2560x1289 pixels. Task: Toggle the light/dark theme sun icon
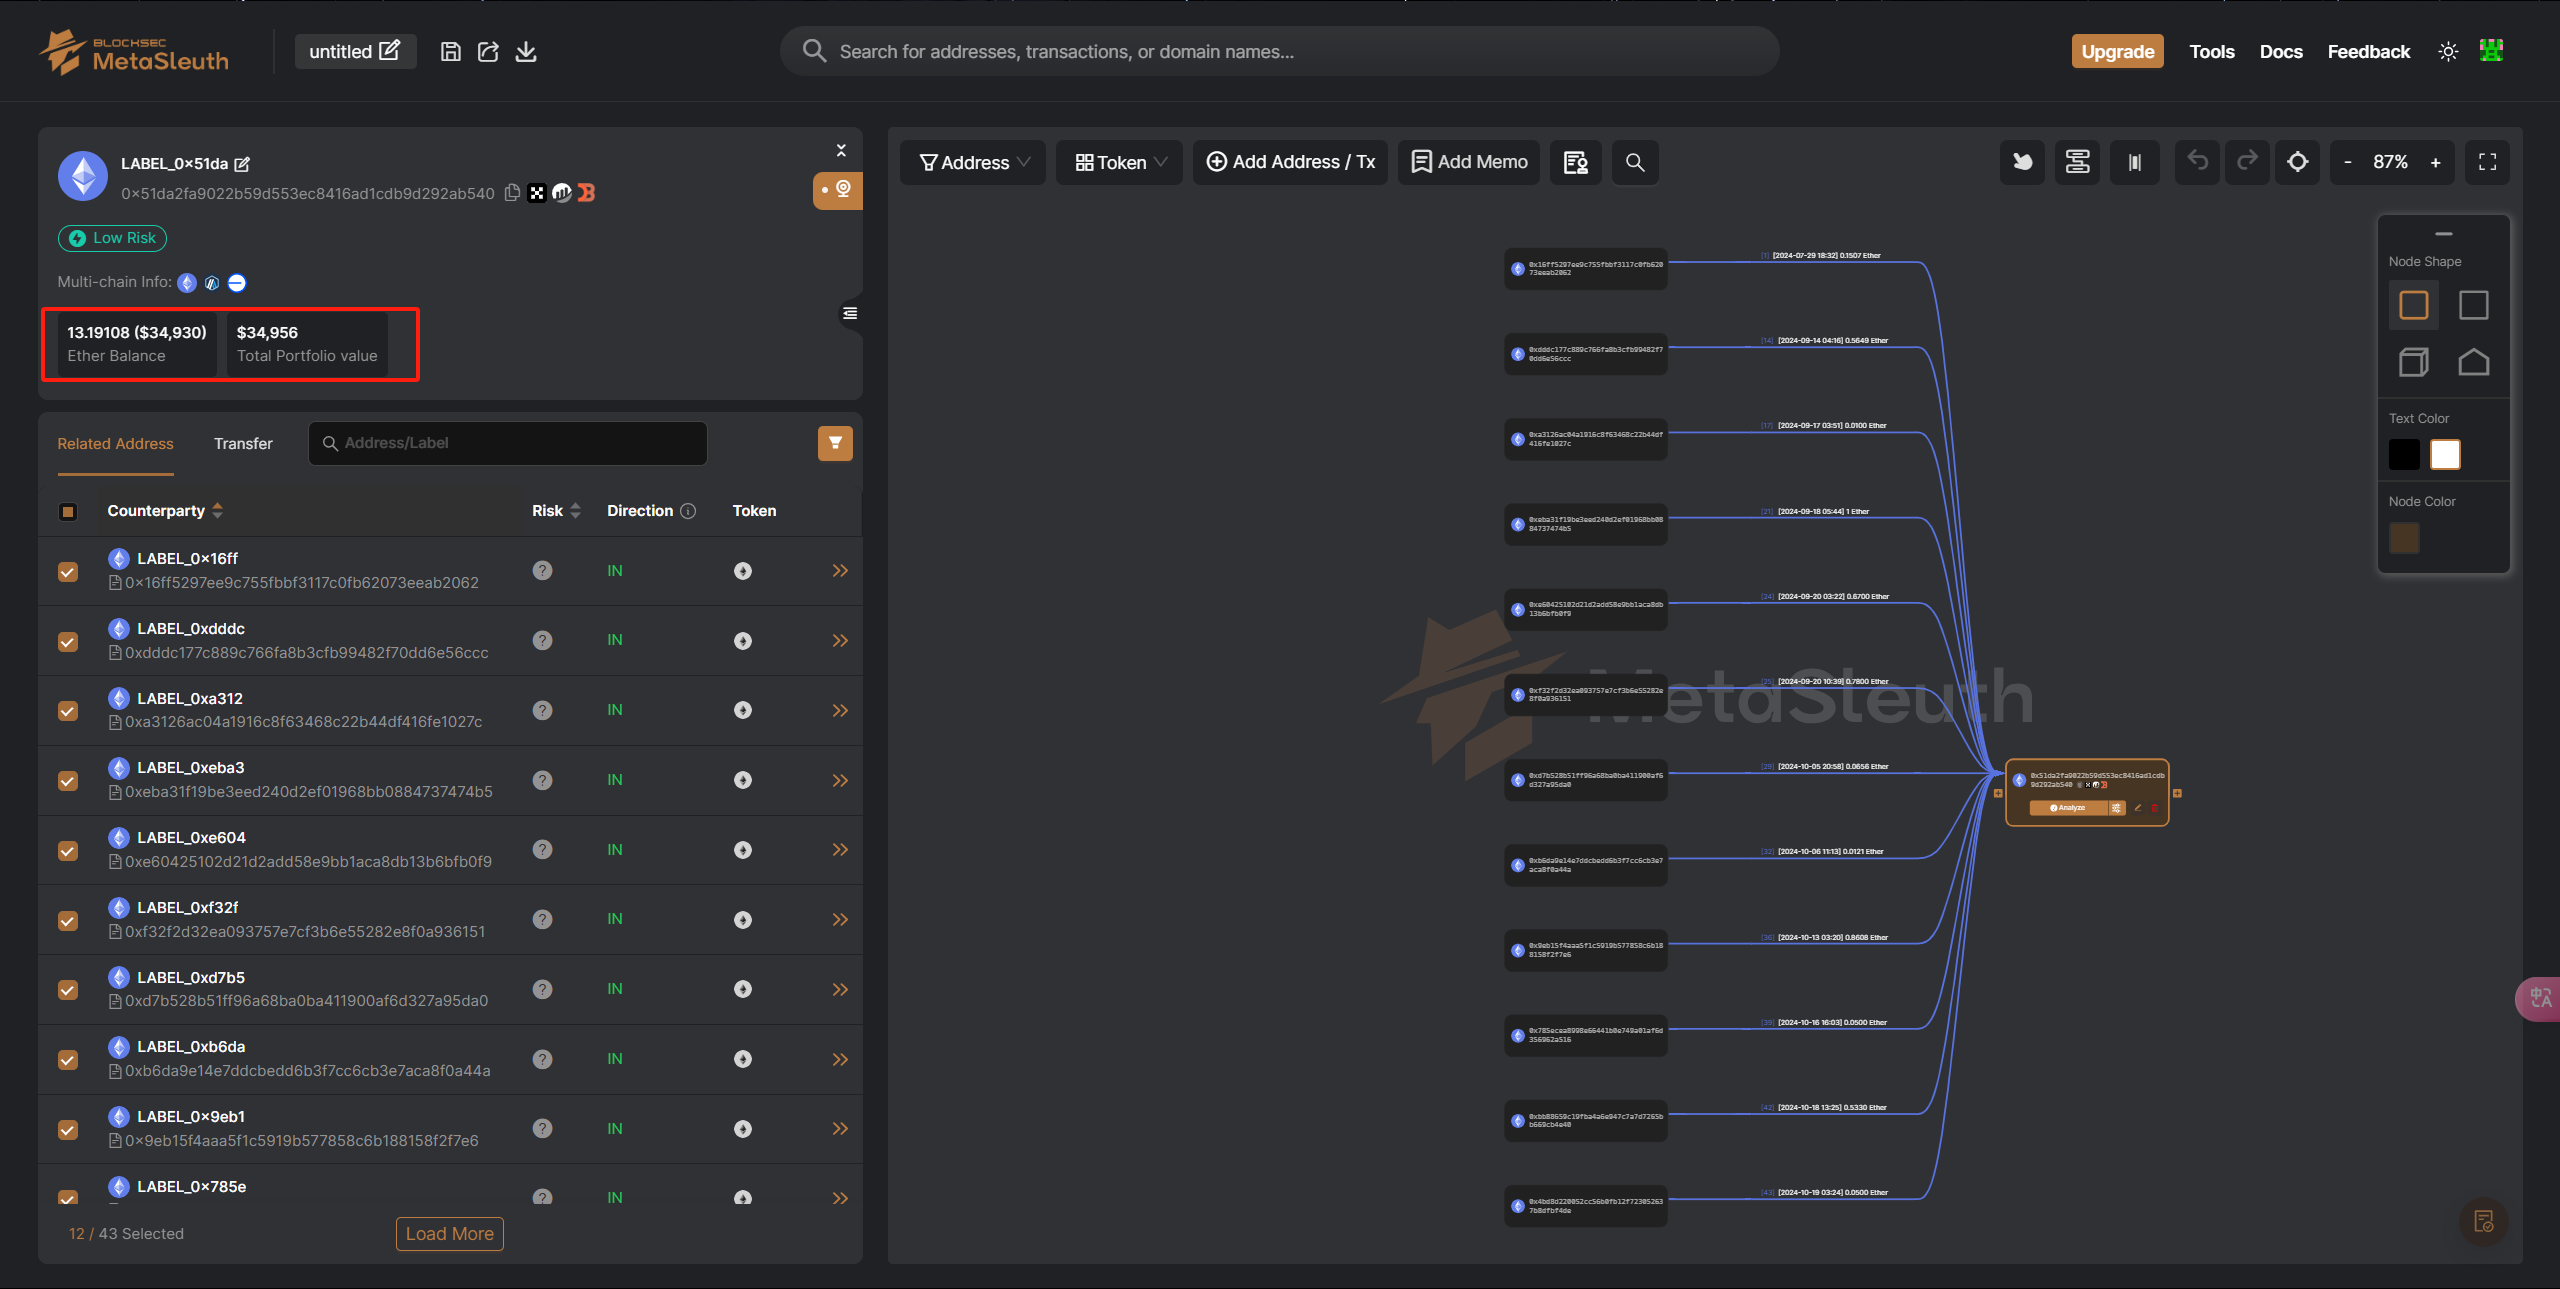[2447, 52]
